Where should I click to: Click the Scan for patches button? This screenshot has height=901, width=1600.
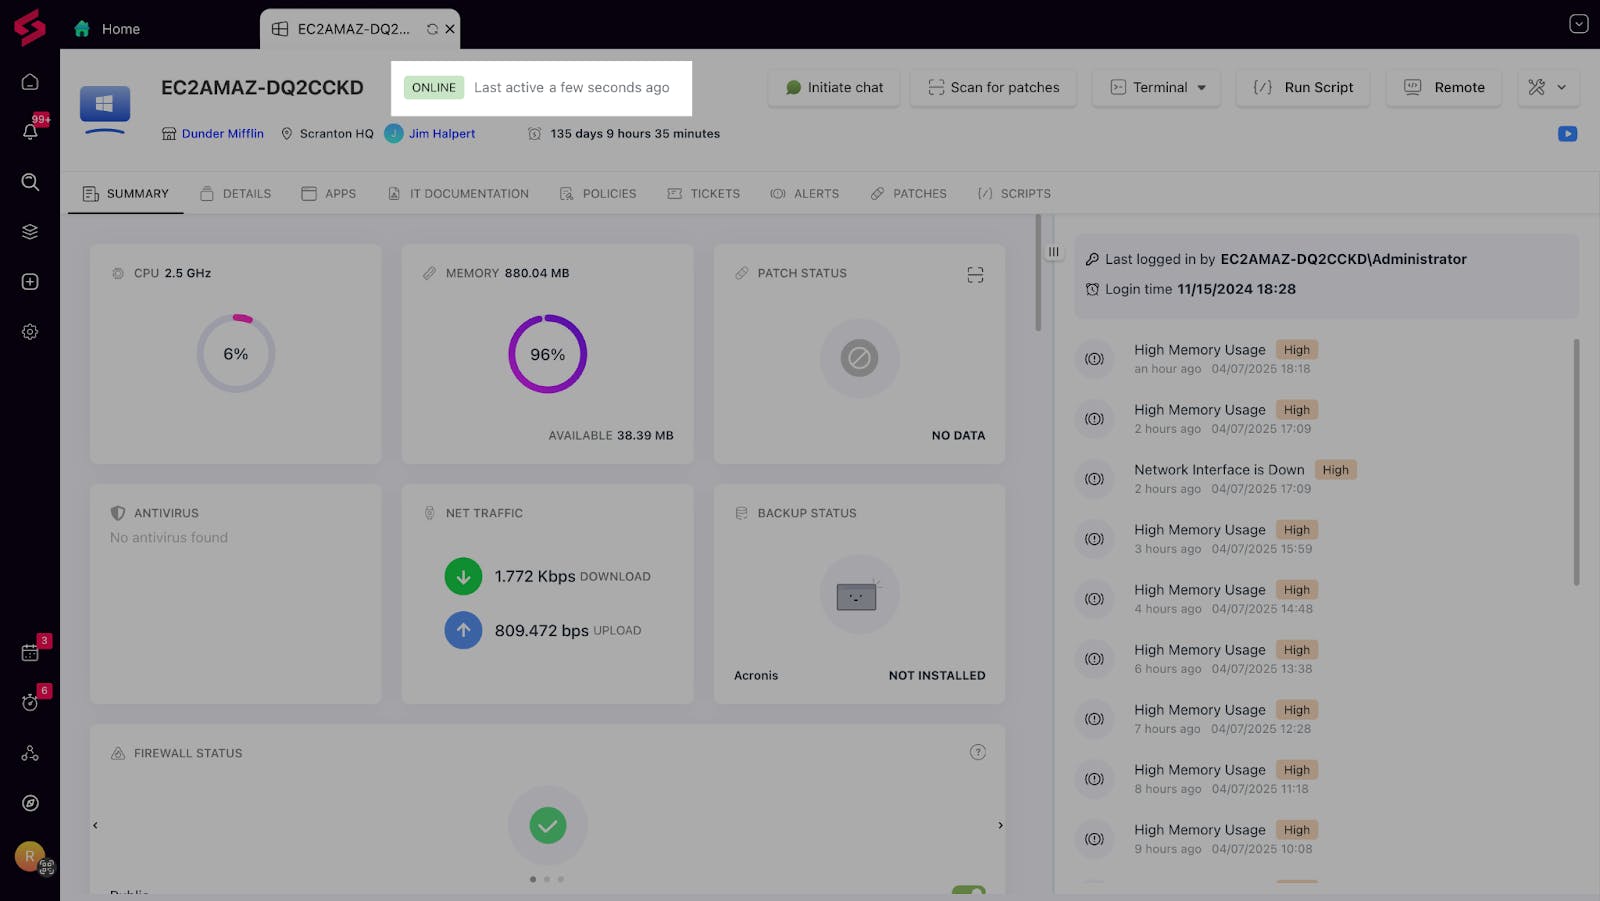(x=993, y=88)
